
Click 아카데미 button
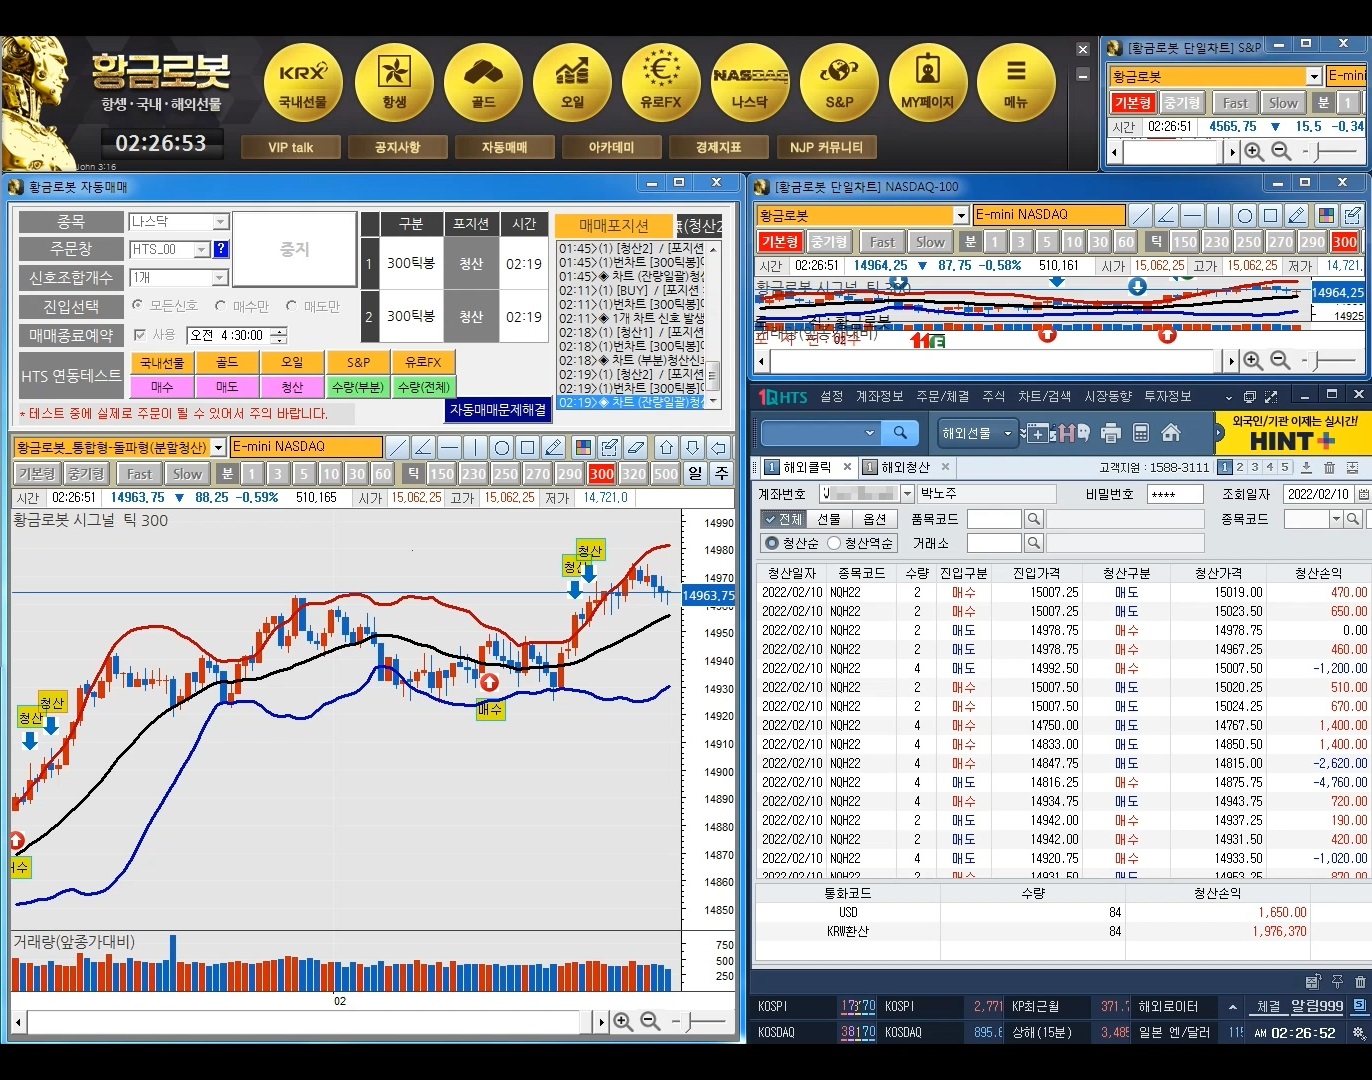[611, 147]
